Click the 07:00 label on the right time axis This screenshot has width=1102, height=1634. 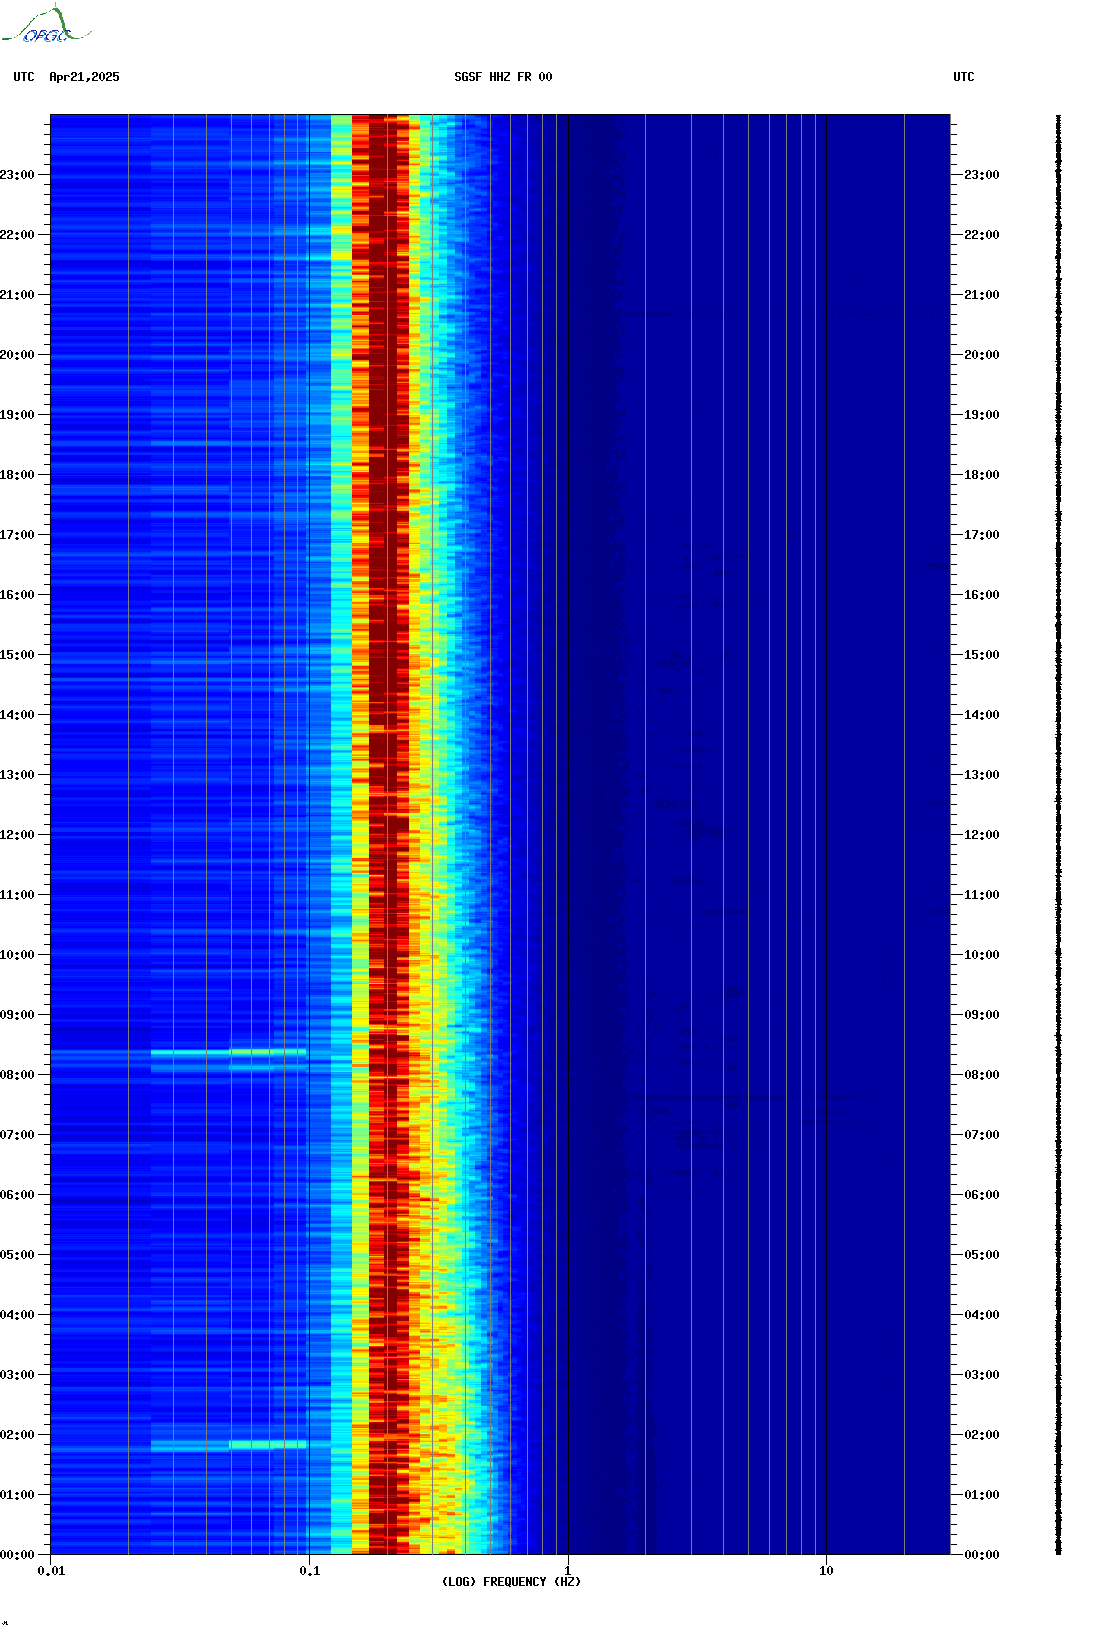tap(982, 1135)
